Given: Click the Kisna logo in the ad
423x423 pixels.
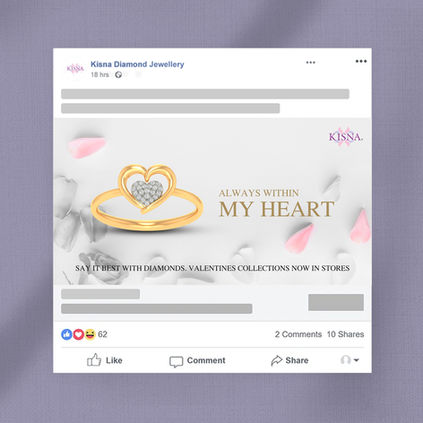Looking at the screenshot, I should (x=346, y=137).
